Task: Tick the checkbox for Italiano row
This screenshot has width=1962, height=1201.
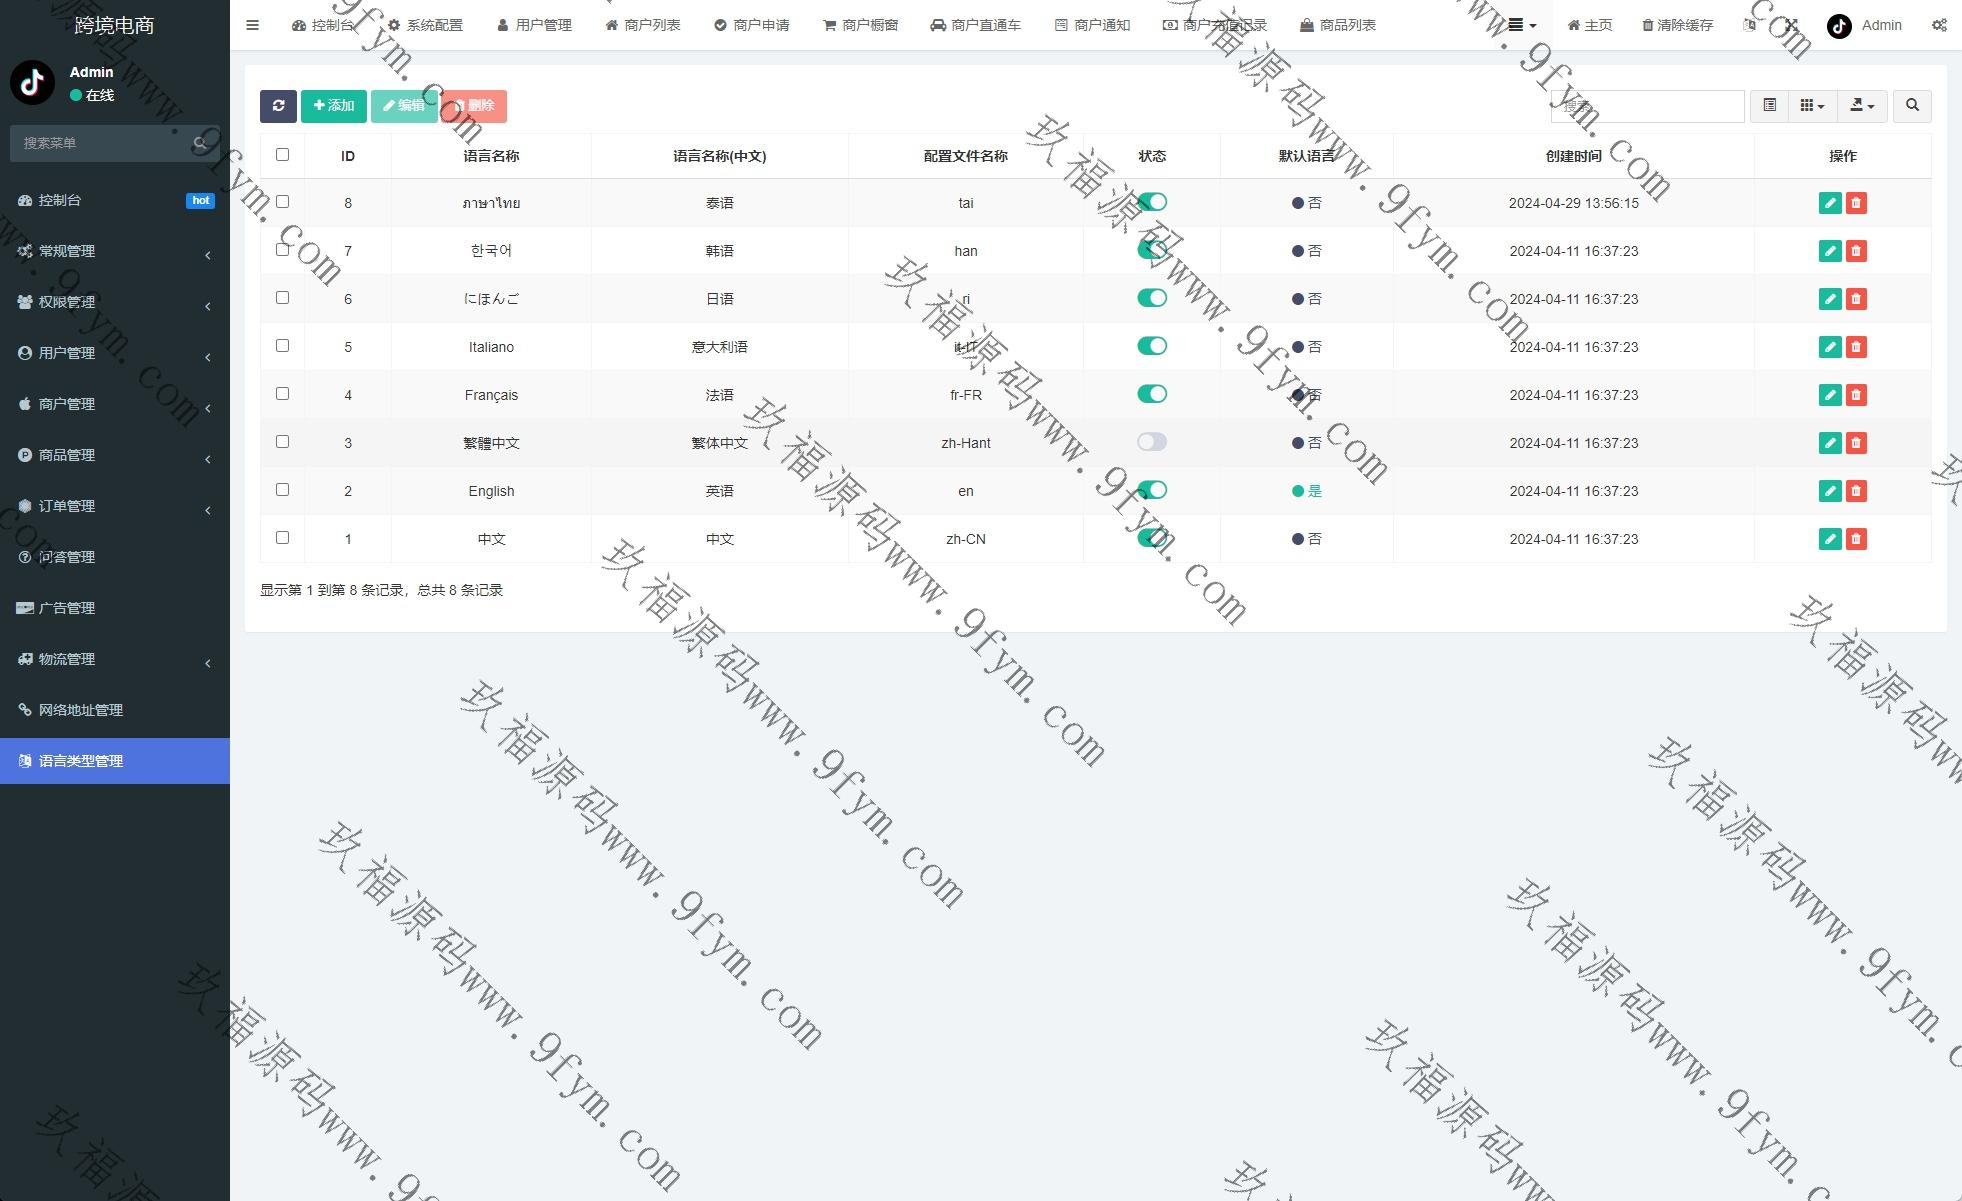Action: click(x=282, y=346)
